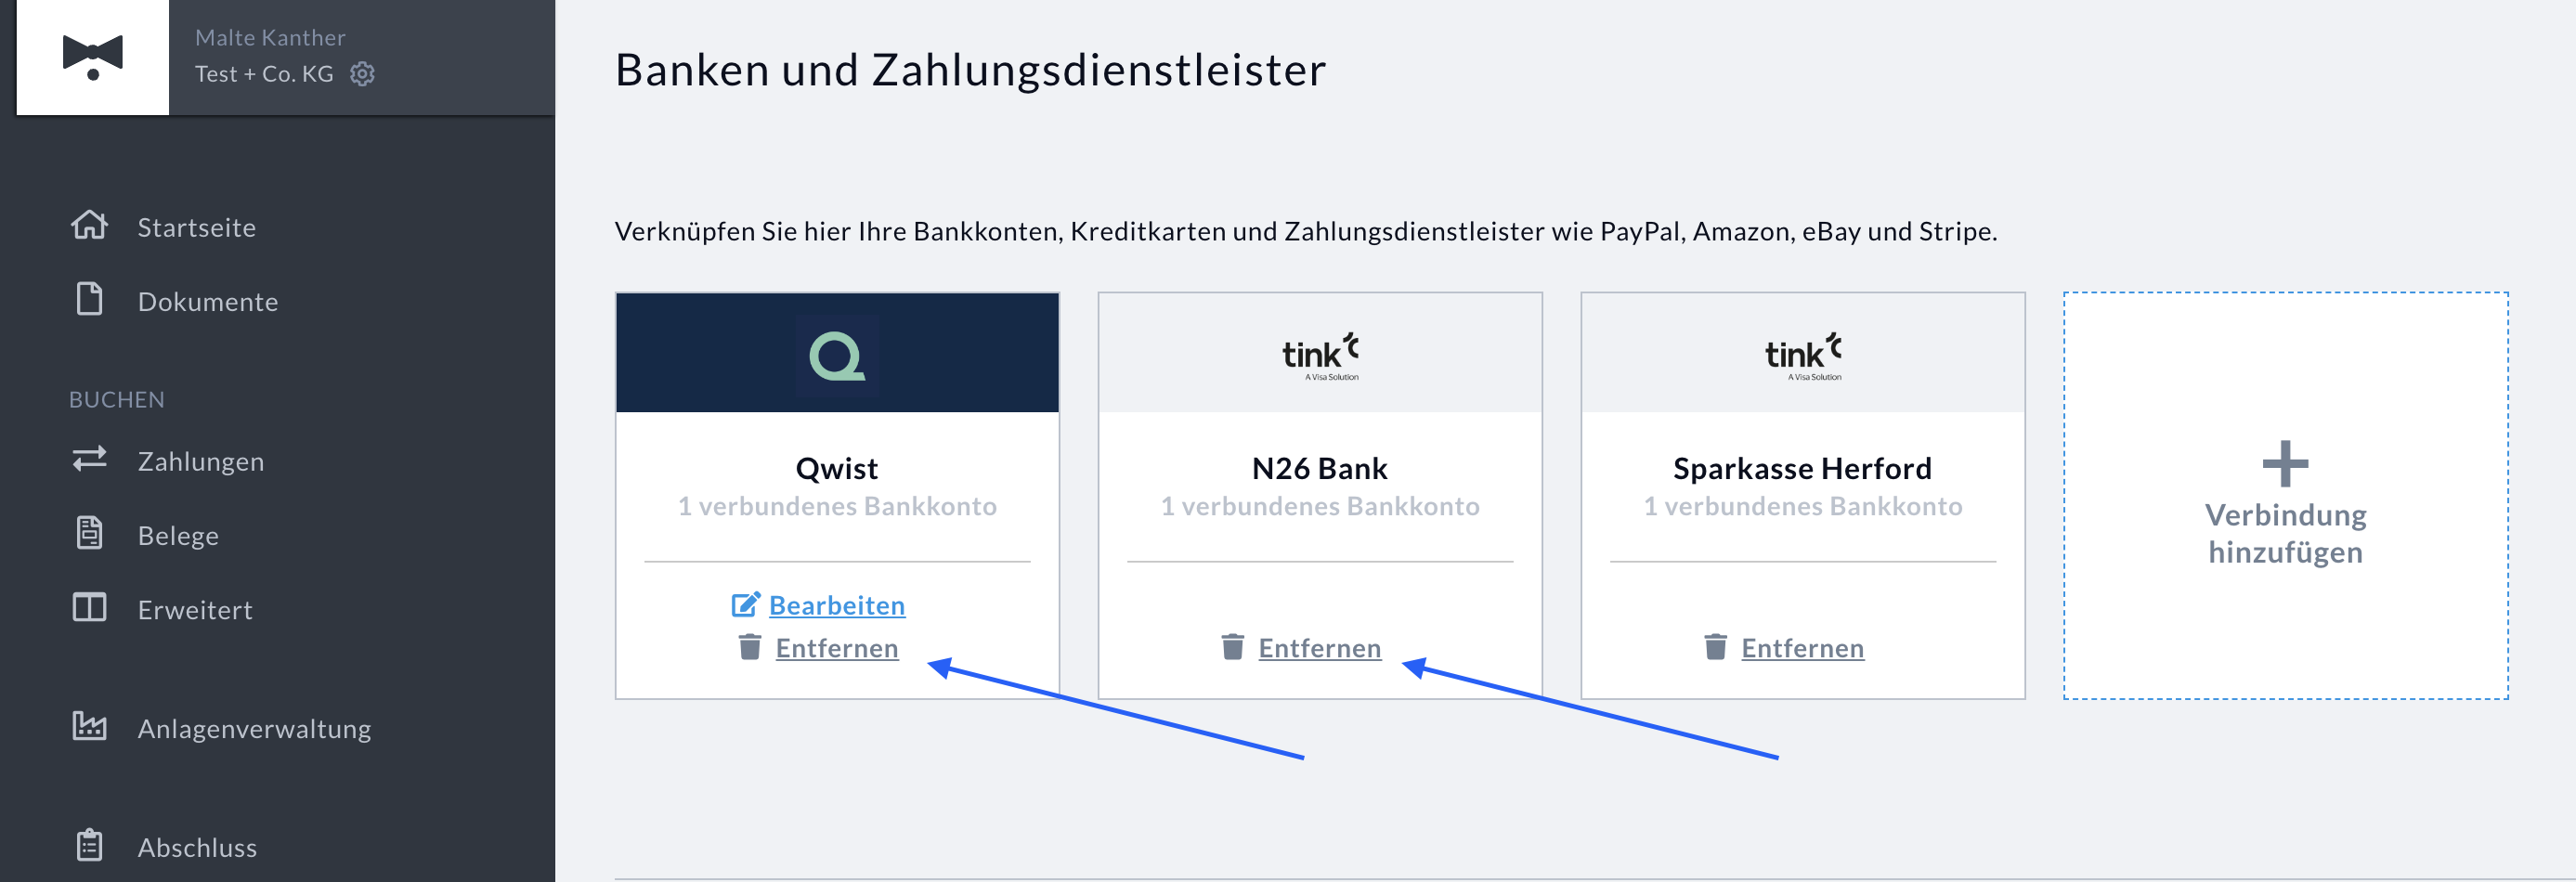Click Bearbeiten link for Qwist

point(837,605)
